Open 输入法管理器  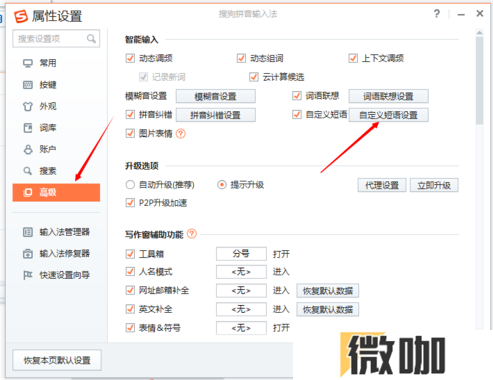point(56,232)
